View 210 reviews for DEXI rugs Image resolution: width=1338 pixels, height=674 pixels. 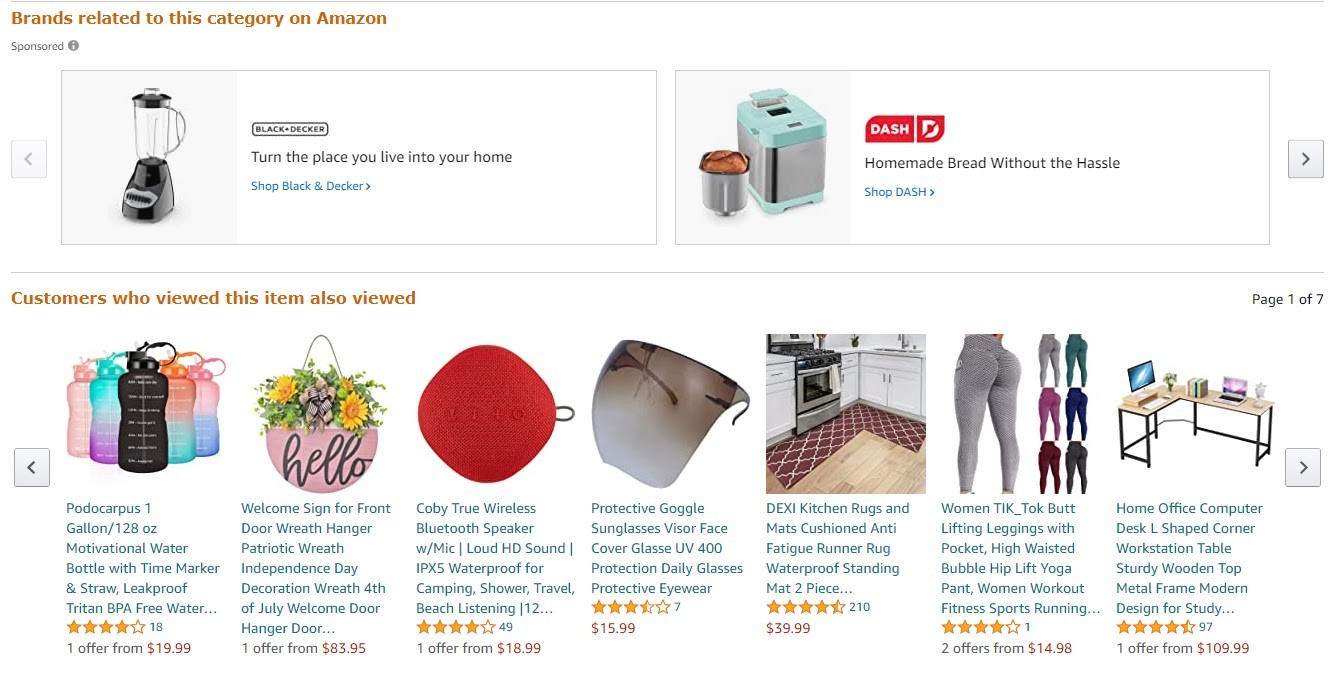pyautogui.click(x=859, y=607)
